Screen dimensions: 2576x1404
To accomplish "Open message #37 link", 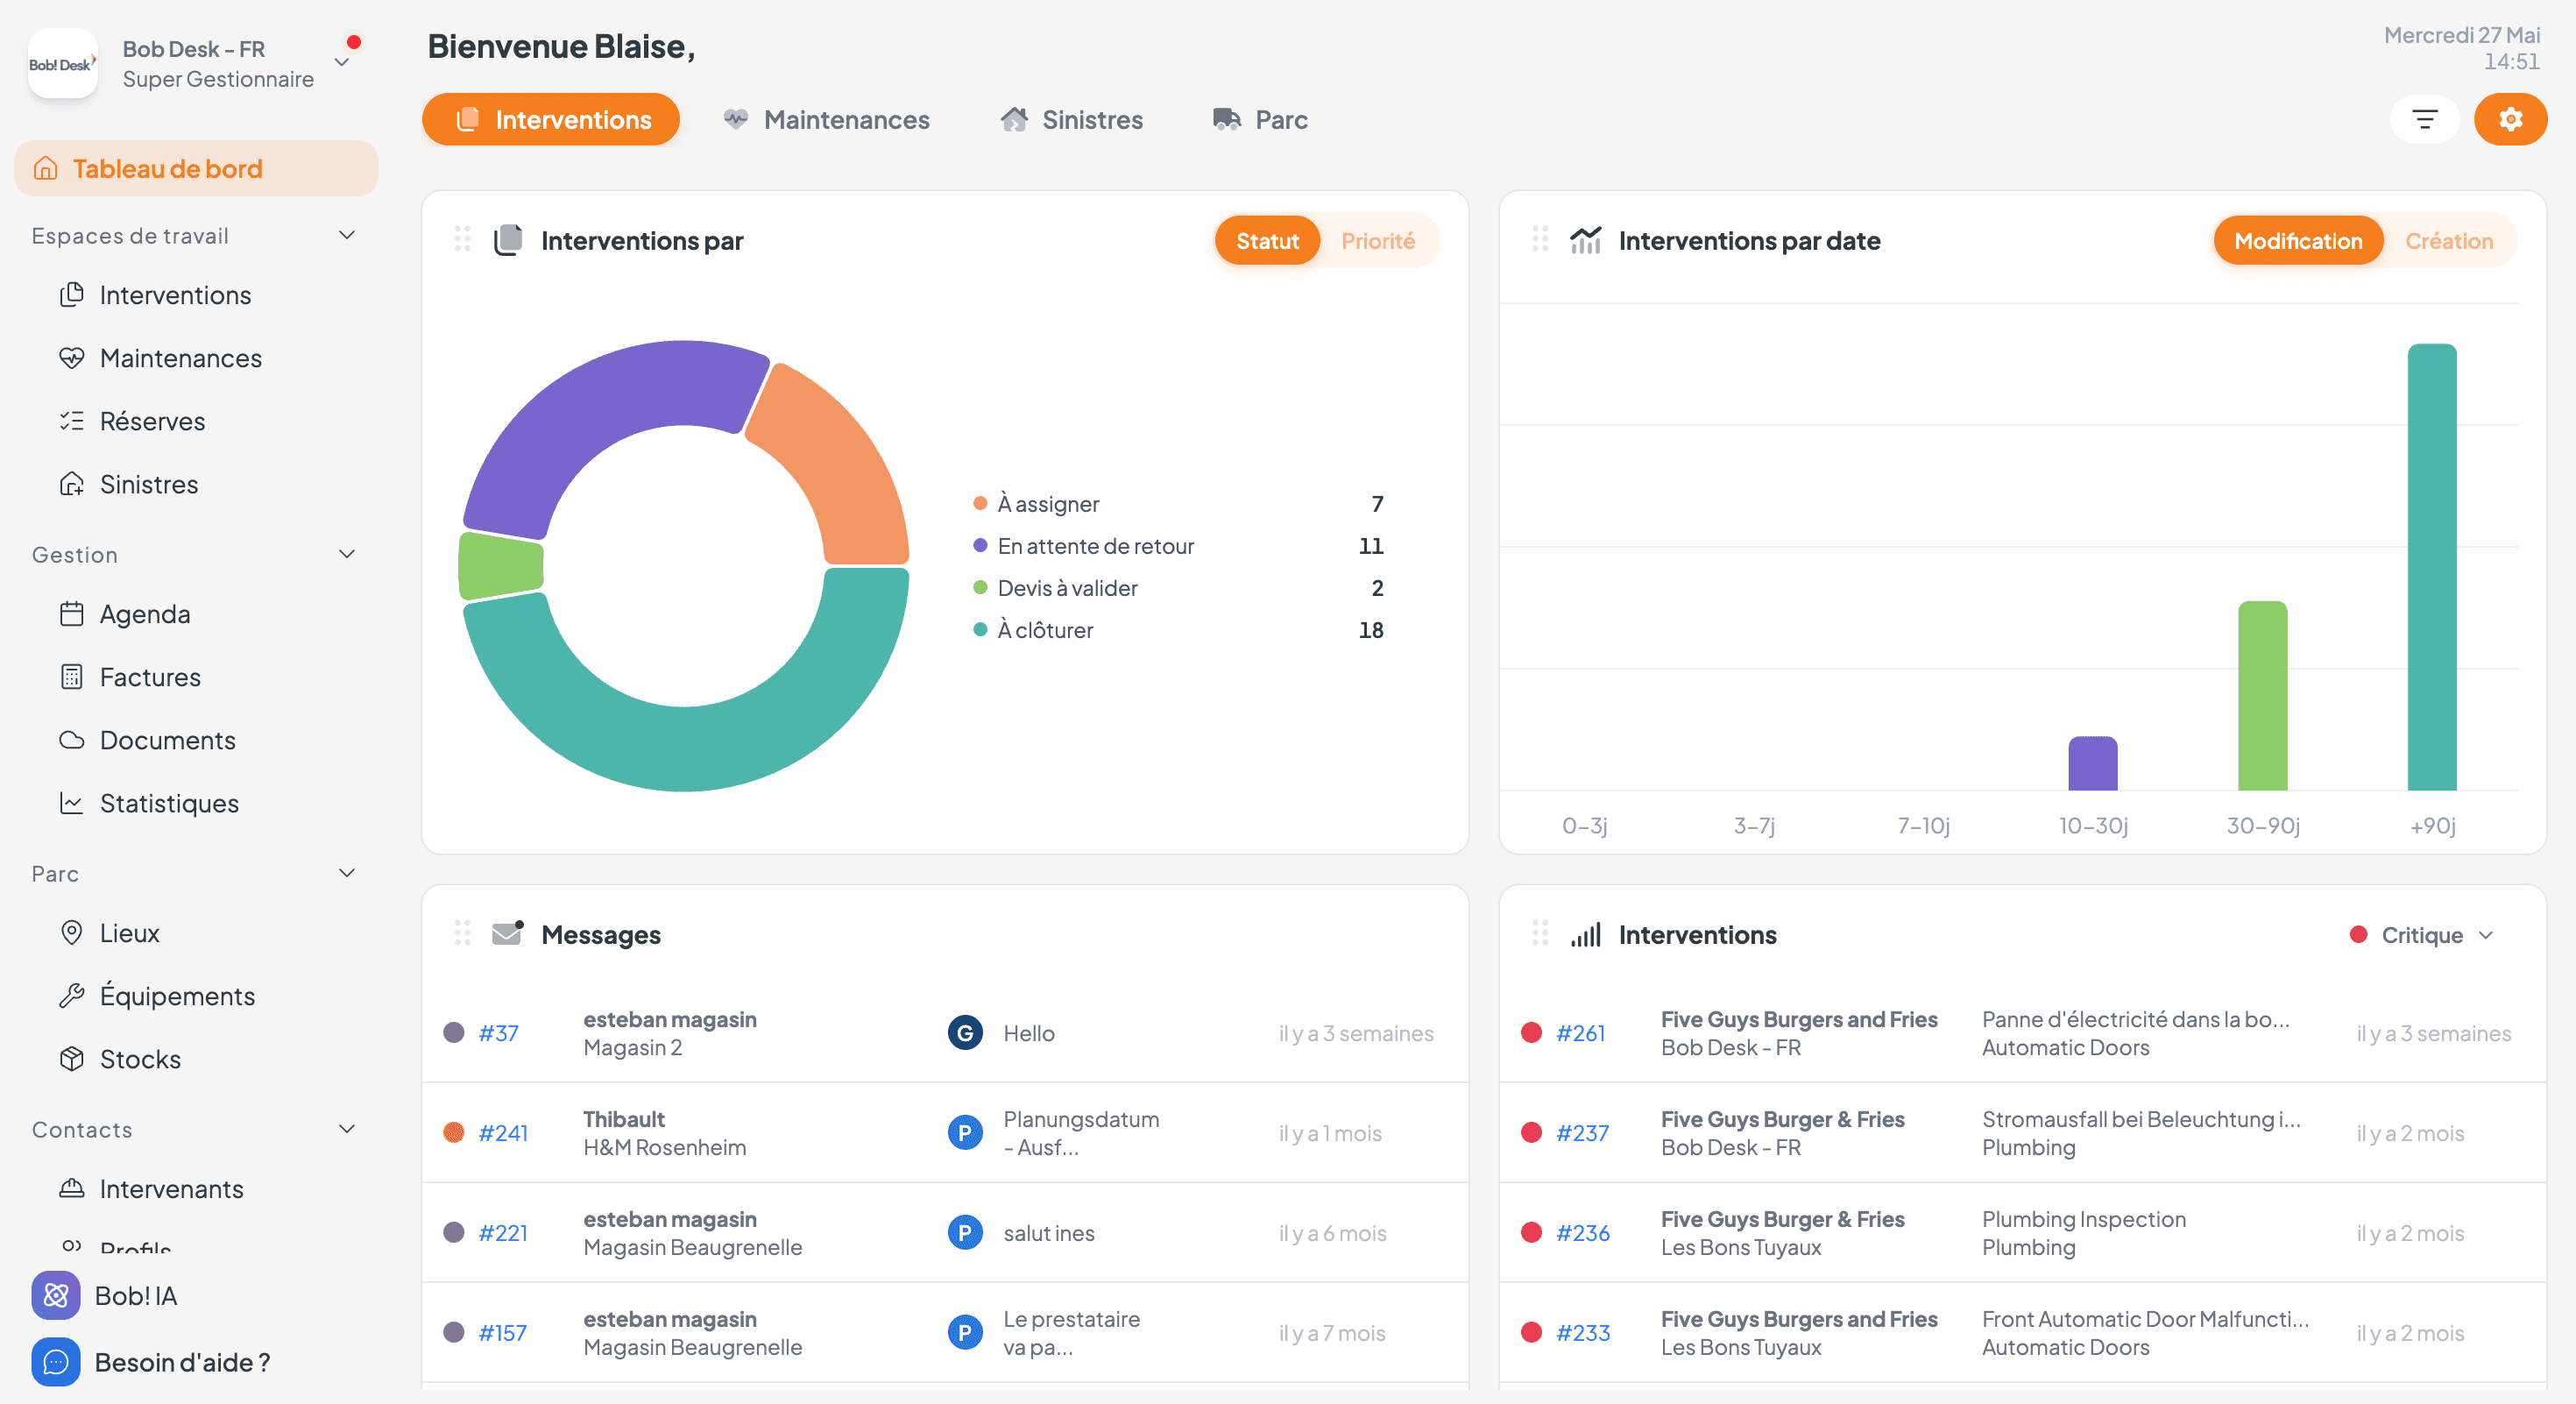I will [x=498, y=1033].
